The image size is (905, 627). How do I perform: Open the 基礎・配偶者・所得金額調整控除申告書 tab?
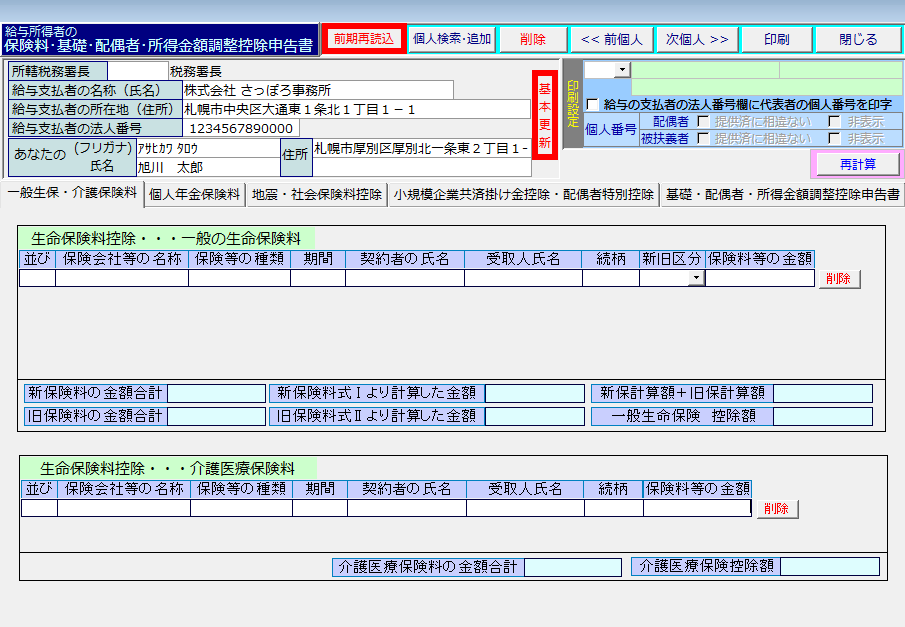(x=782, y=194)
